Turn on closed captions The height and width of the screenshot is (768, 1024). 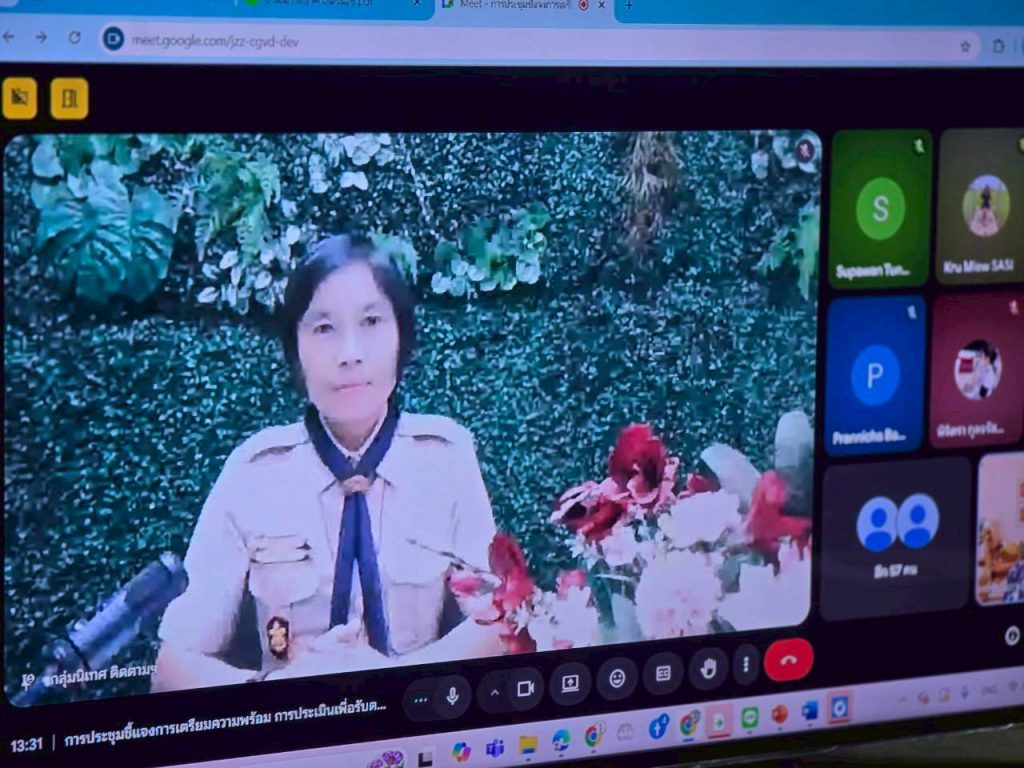[662, 673]
